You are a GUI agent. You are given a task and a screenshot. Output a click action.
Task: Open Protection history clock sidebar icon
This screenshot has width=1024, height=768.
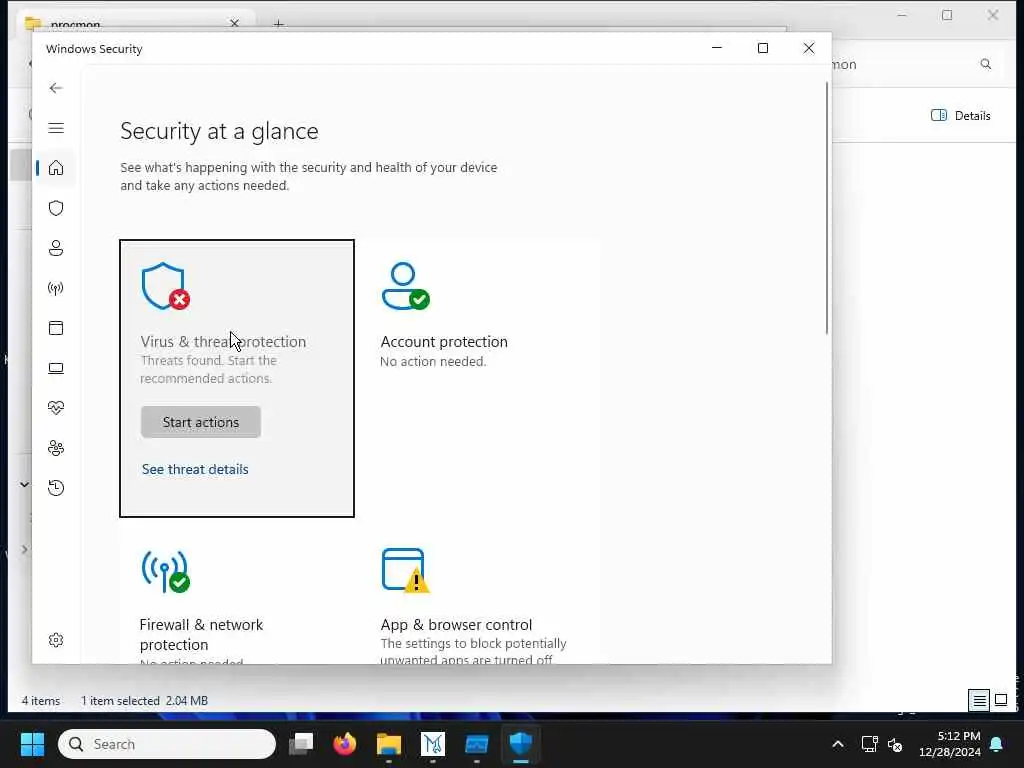[56, 488]
